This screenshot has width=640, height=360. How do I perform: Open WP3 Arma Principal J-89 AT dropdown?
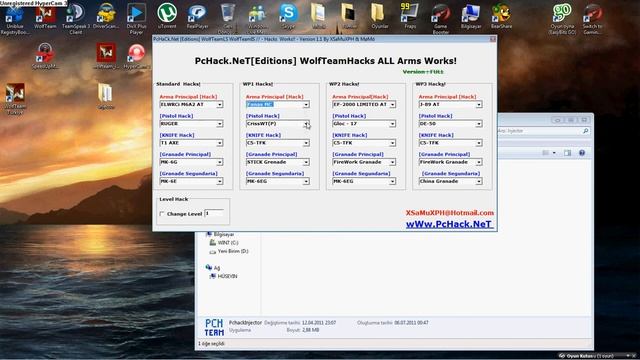point(479,105)
